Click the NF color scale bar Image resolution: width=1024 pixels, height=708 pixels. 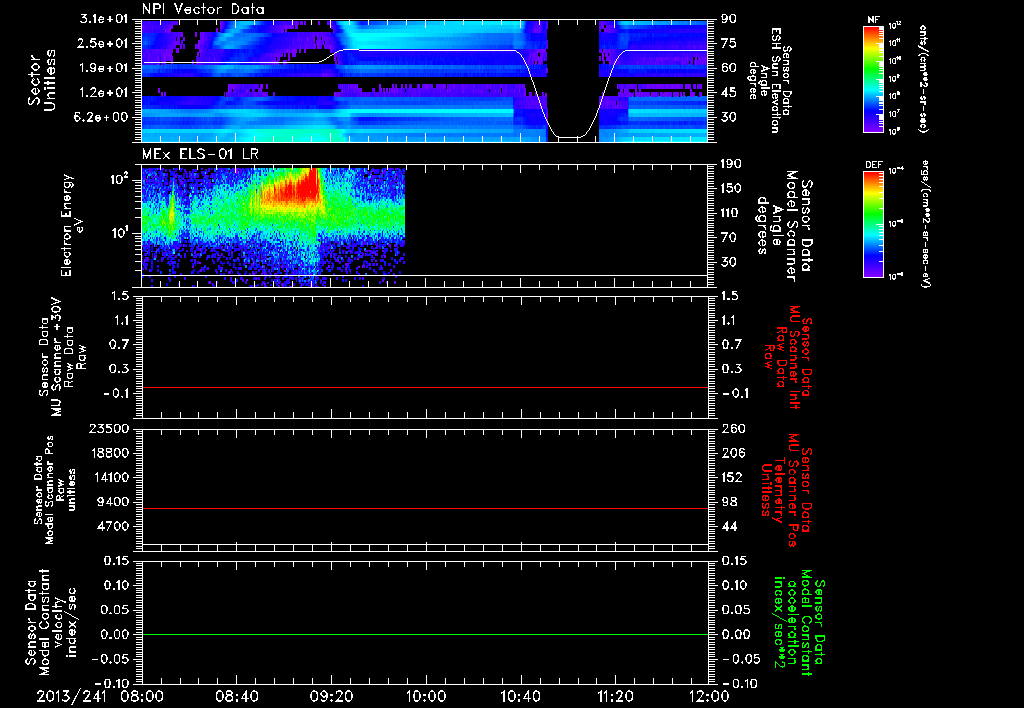click(874, 79)
